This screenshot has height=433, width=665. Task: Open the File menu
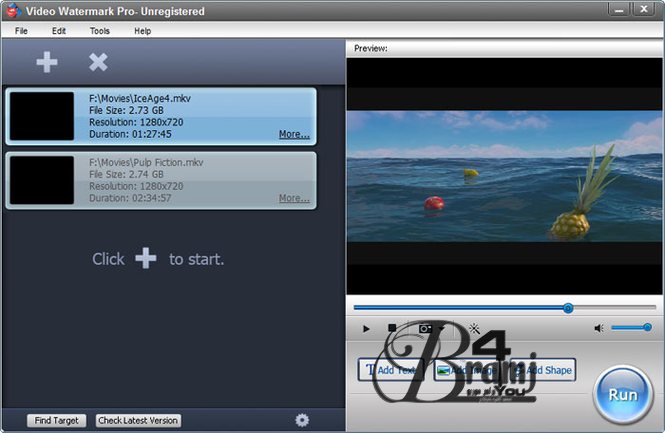pos(21,31)
